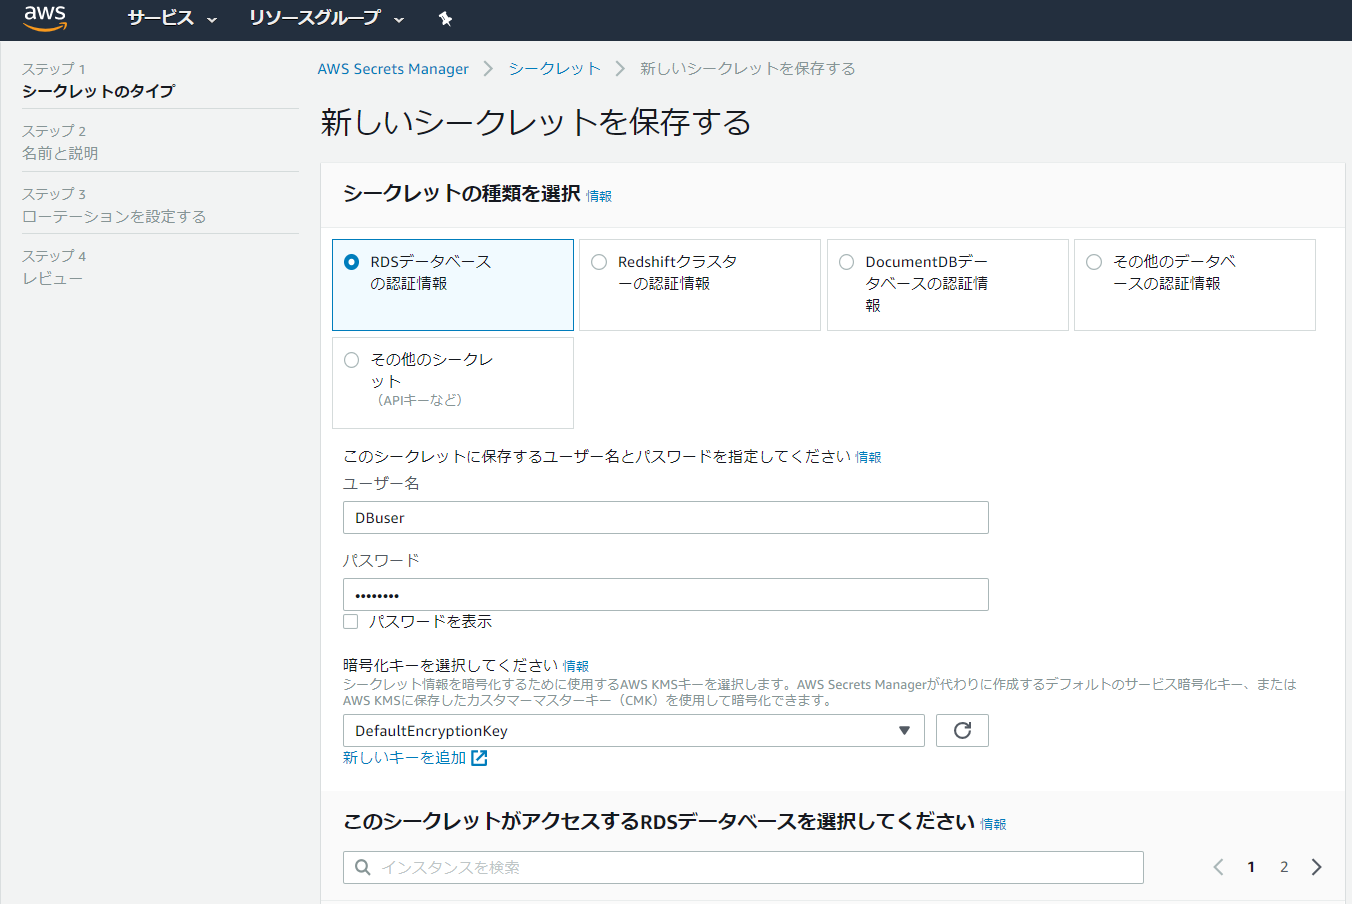Image resolution: width=1352 pixels, height=904 pixels.
Task: Jump to page 2 of RDS instances
Action: [1284, 866]
